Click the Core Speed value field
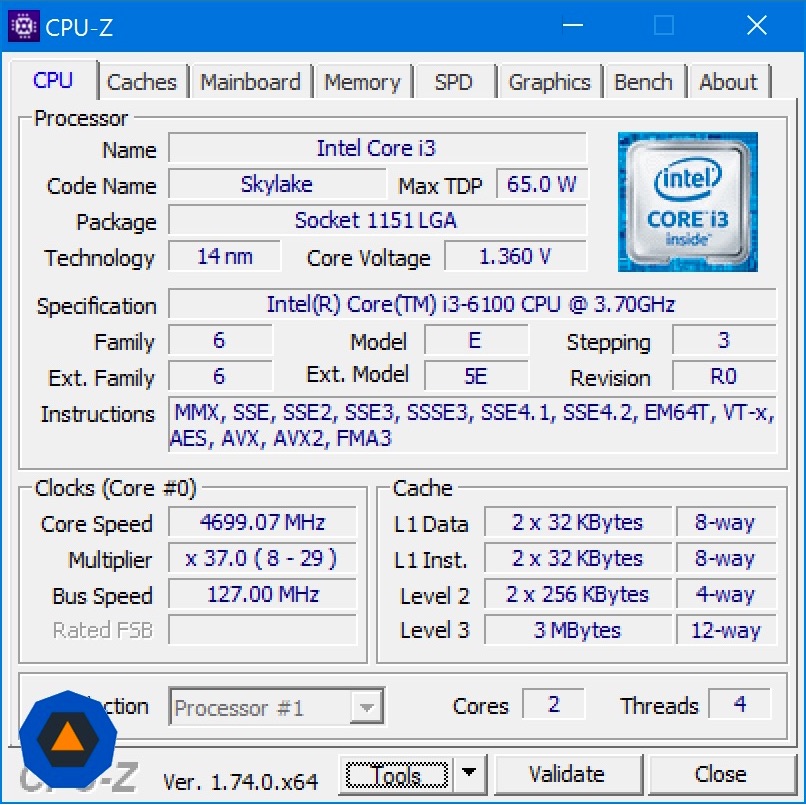 [263, 523]
